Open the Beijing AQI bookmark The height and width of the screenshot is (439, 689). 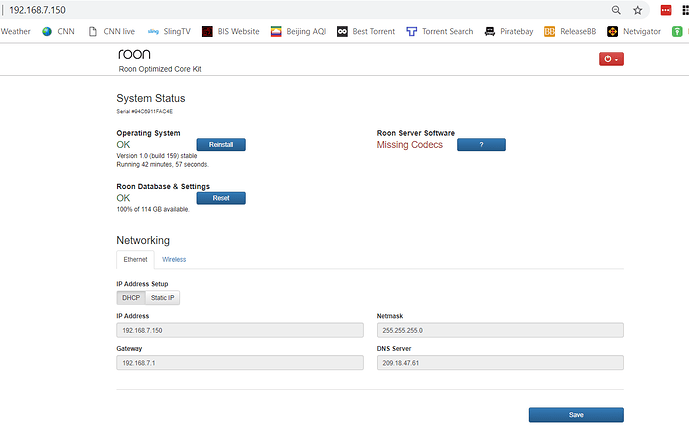tap(298, 32)
